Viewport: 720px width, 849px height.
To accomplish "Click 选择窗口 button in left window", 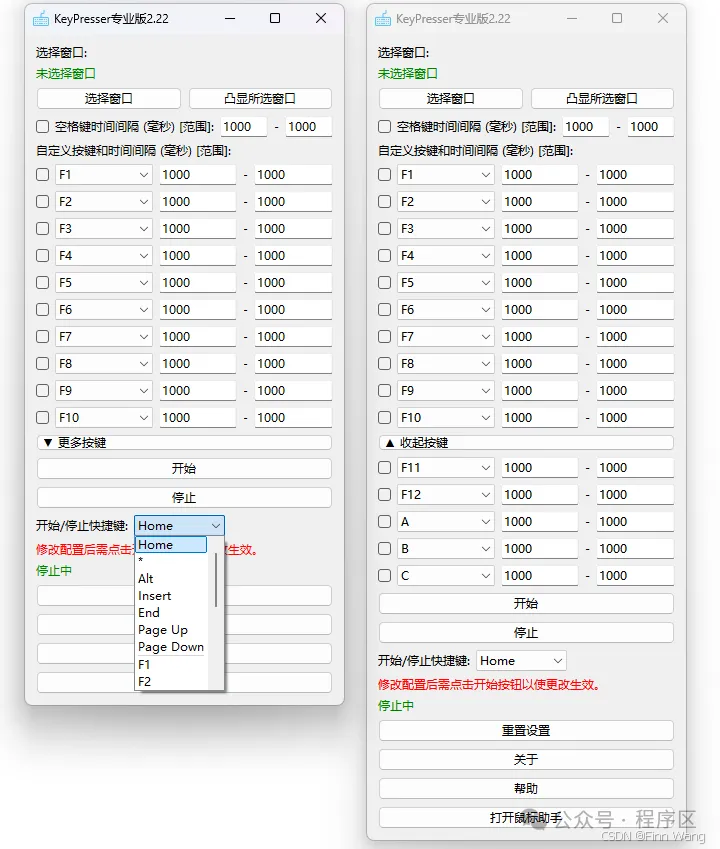I will pos(109,99).
